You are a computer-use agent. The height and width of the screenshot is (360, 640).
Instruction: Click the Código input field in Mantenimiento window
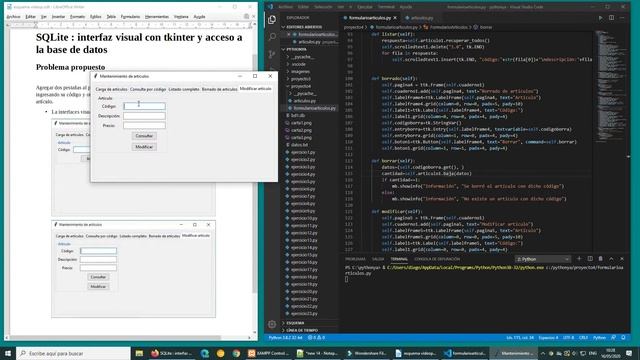pos(144,106)
